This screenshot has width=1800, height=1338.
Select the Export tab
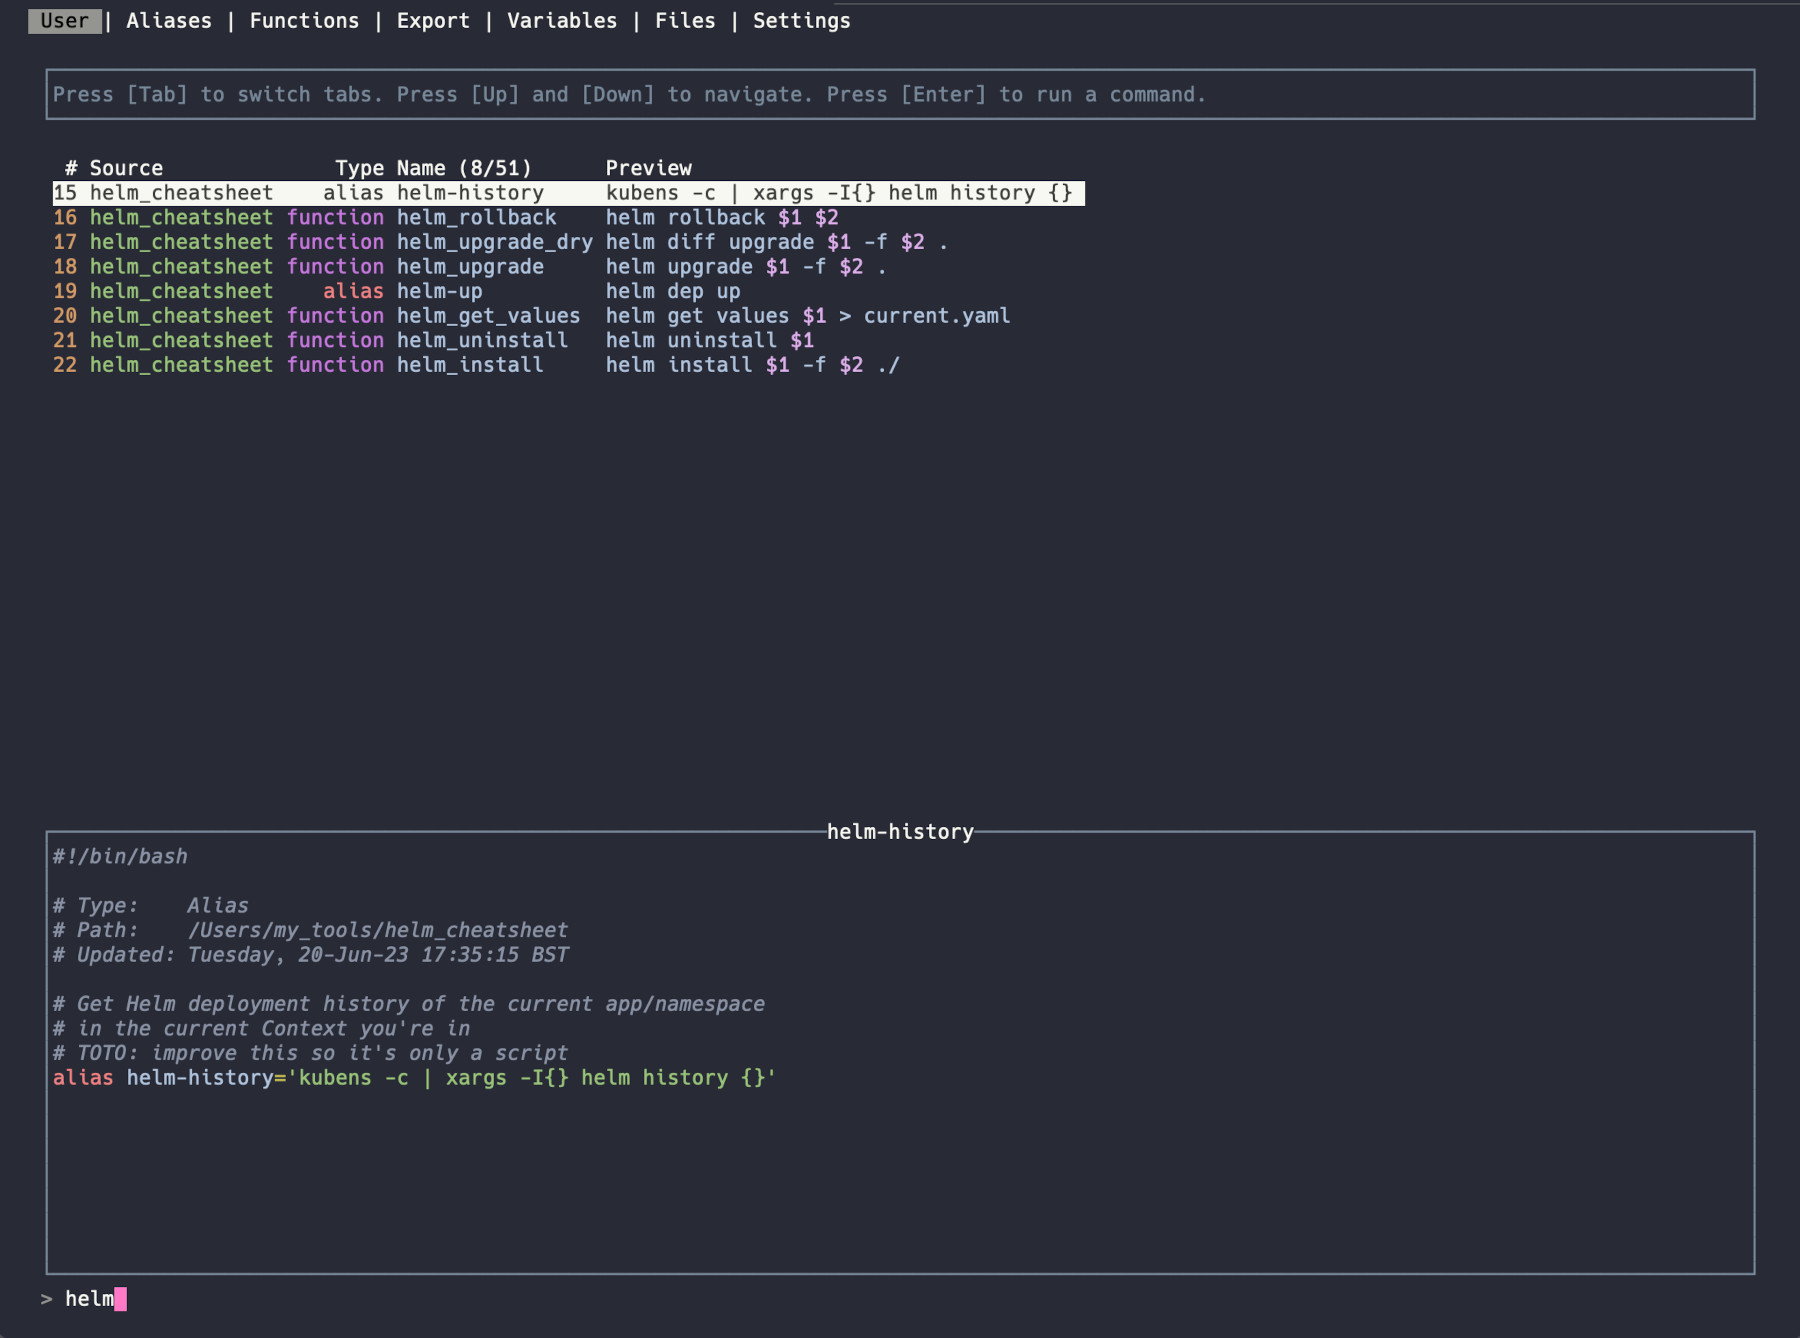(x=433, y=21)
